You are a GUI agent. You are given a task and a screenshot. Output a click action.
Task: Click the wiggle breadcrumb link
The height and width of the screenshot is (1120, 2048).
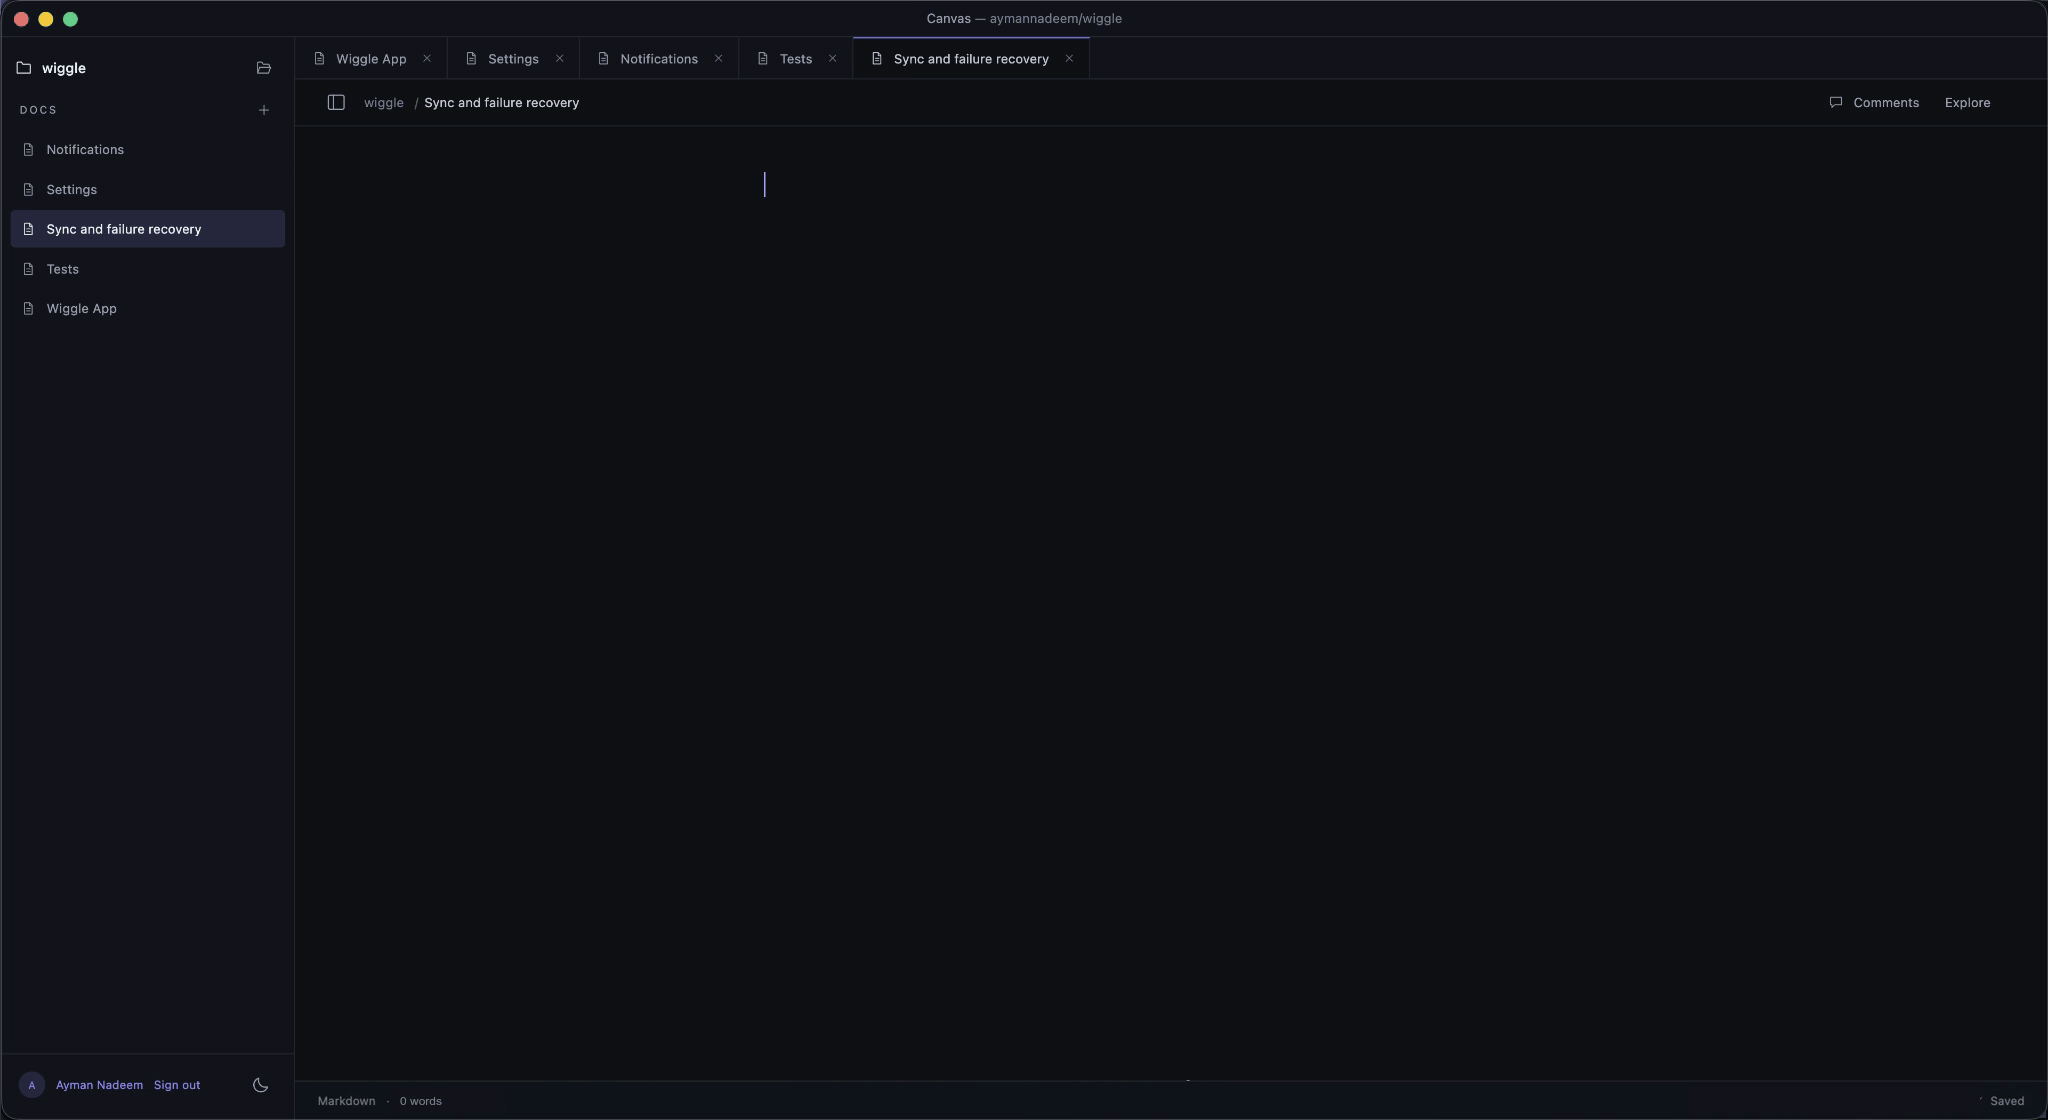[x=384, y=102]
